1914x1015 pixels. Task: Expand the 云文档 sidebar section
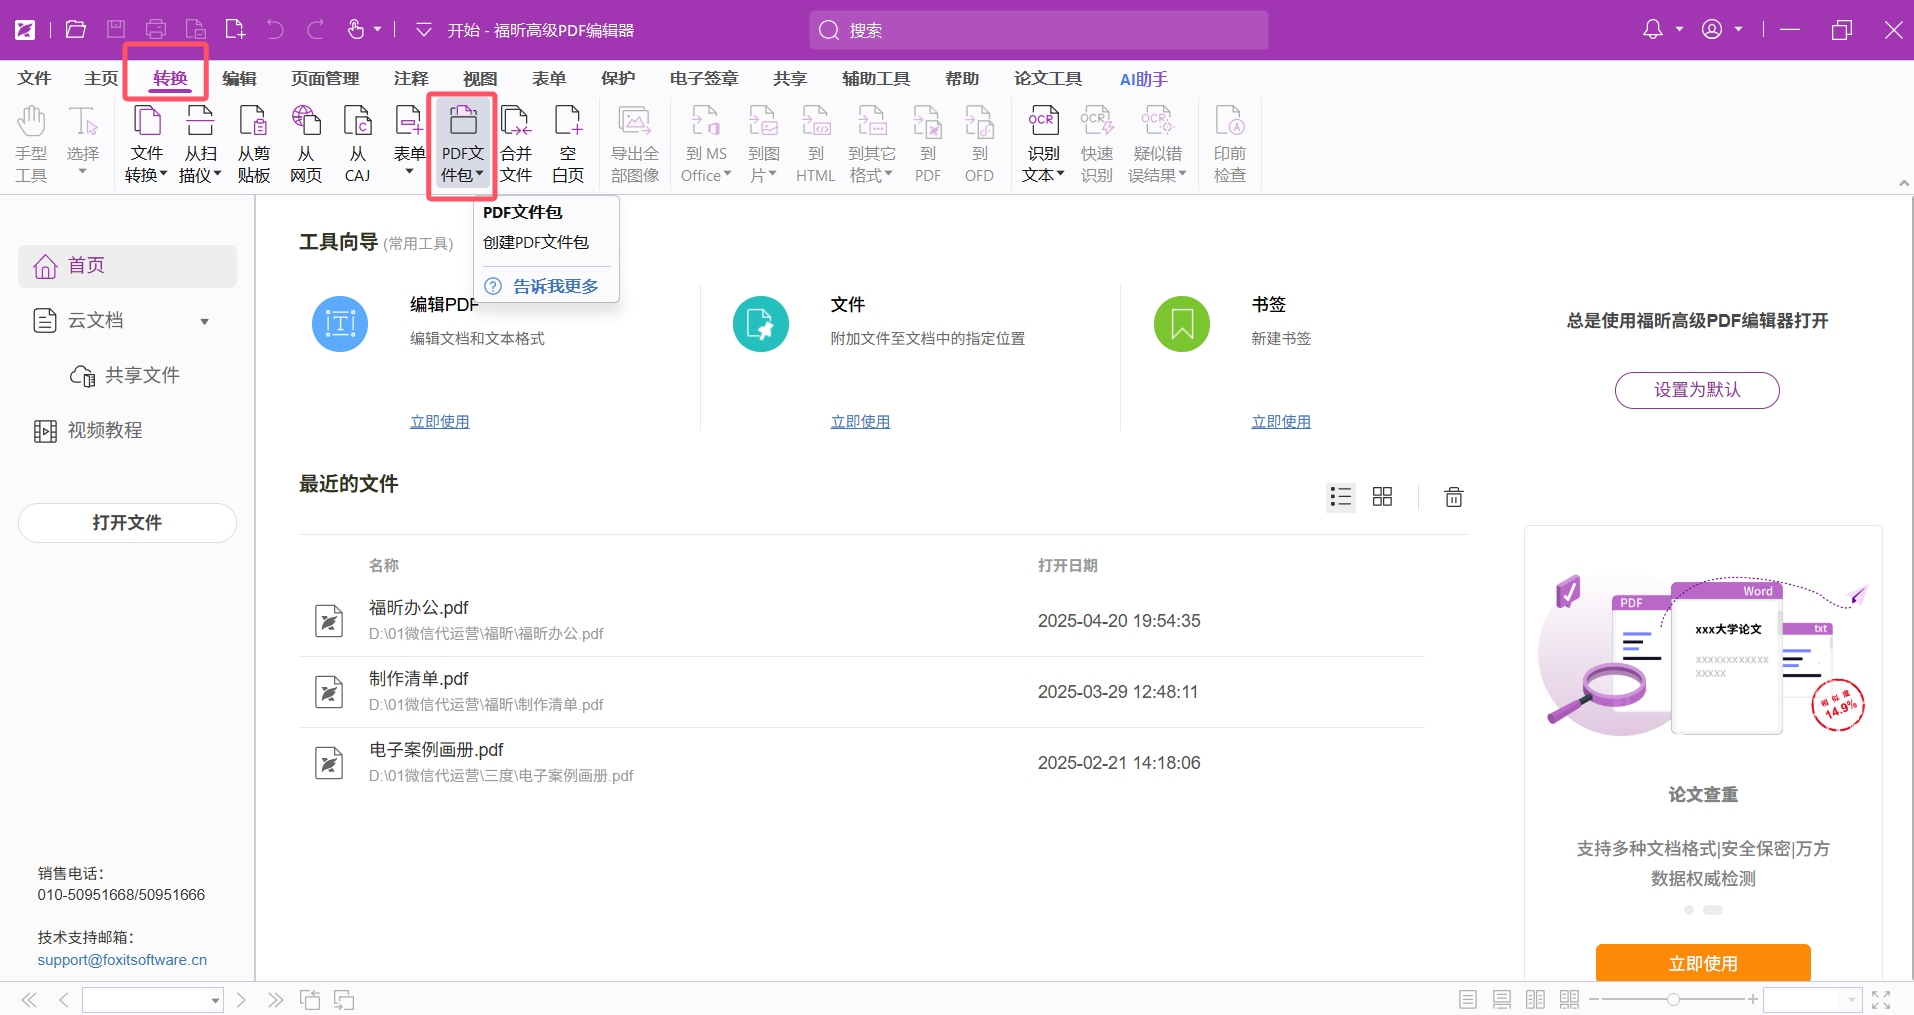point(205,321)
